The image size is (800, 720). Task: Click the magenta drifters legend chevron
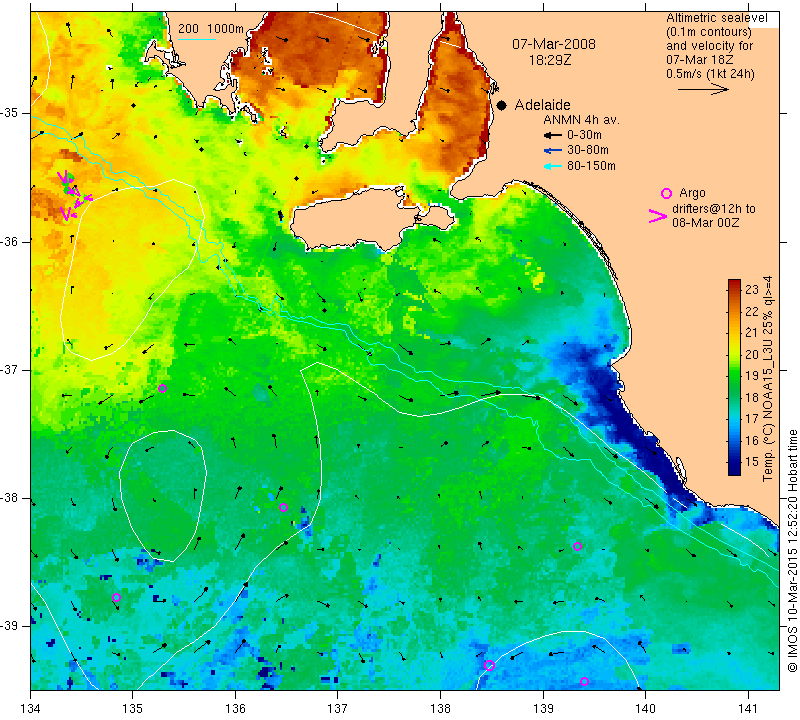tap(658, 216)
